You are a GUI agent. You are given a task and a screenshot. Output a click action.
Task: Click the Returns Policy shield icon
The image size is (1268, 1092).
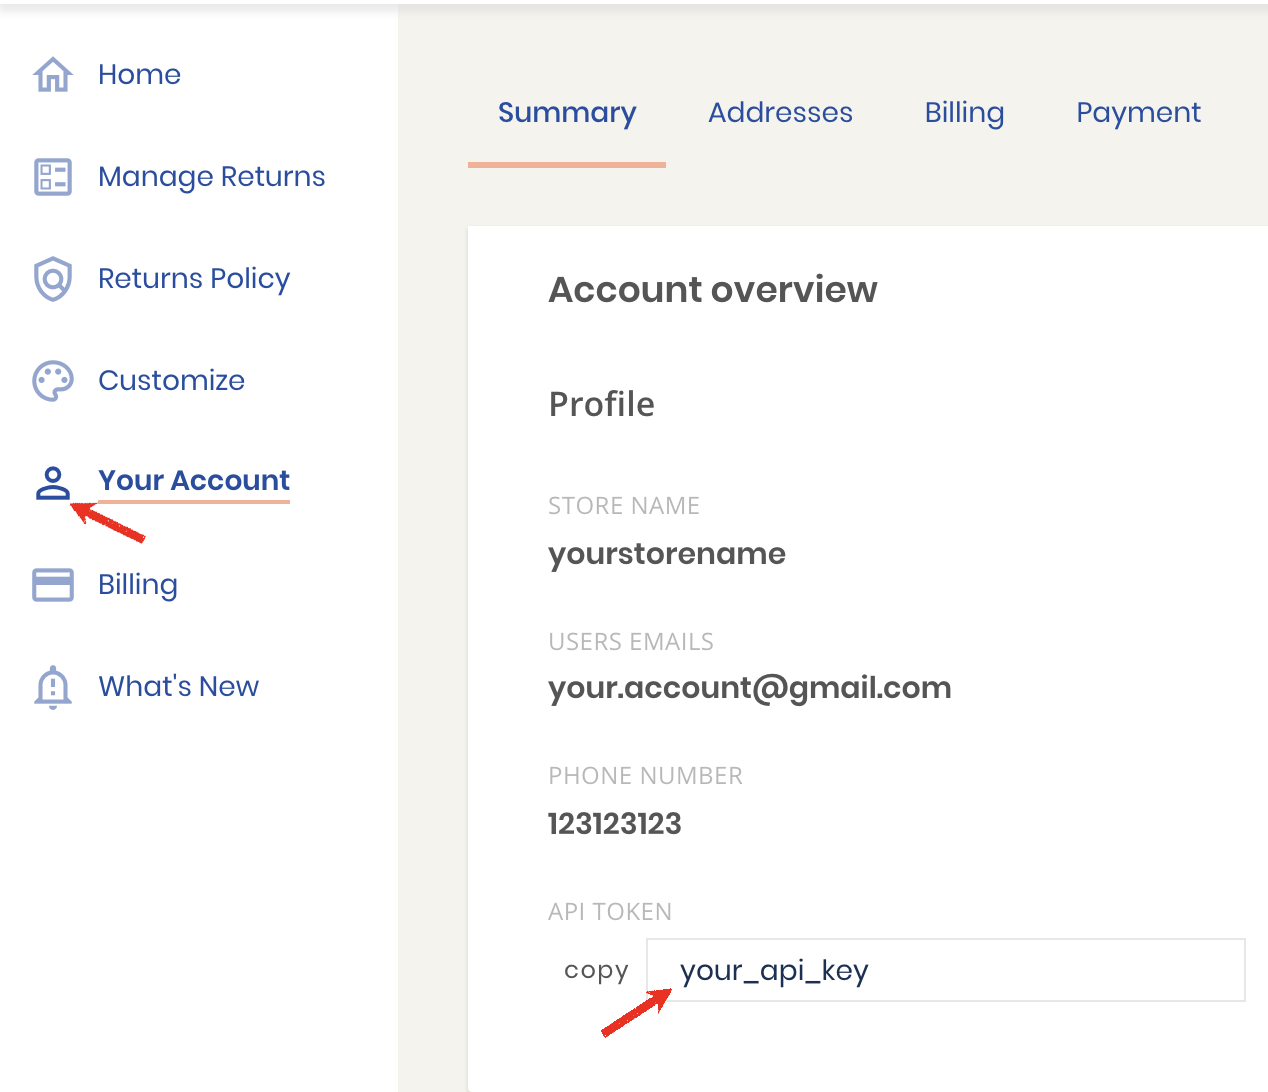(53, 279)
